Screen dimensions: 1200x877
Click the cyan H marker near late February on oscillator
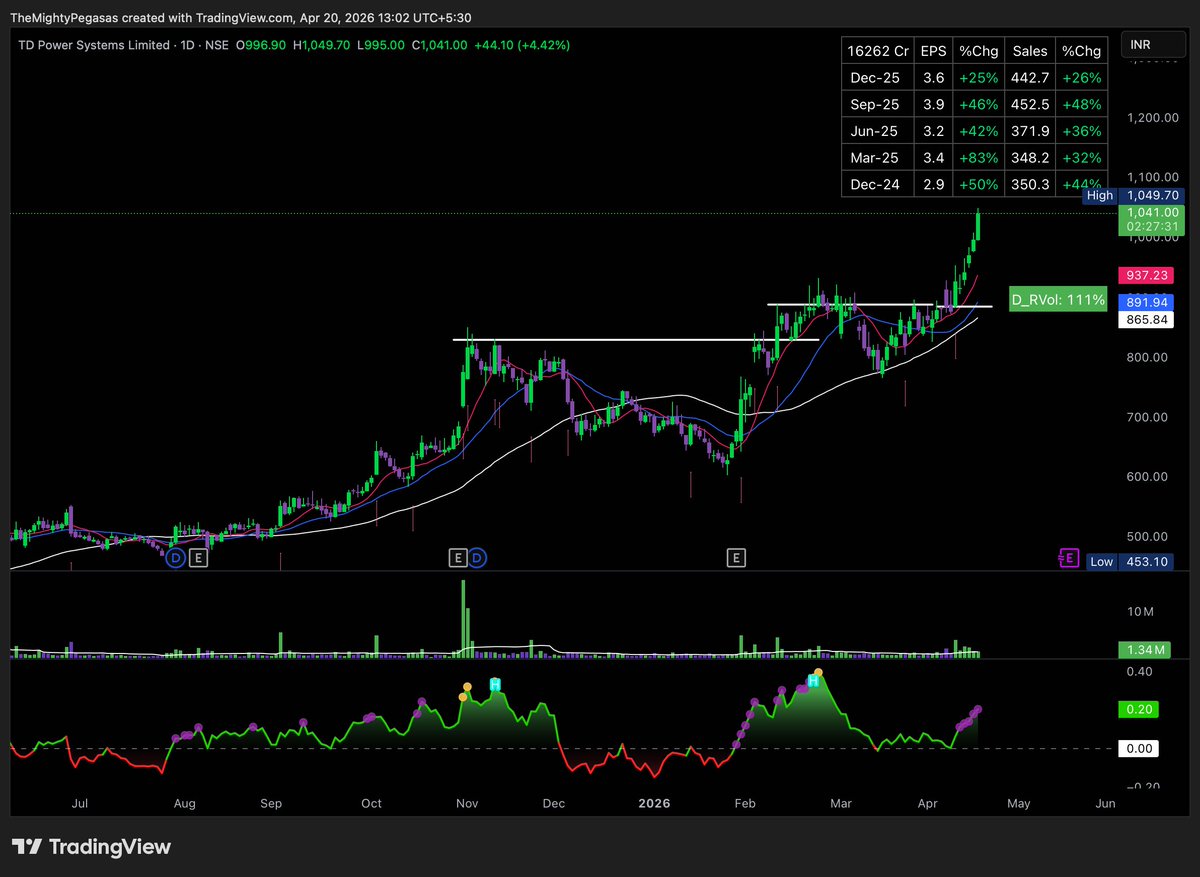(x=813, y=681)
